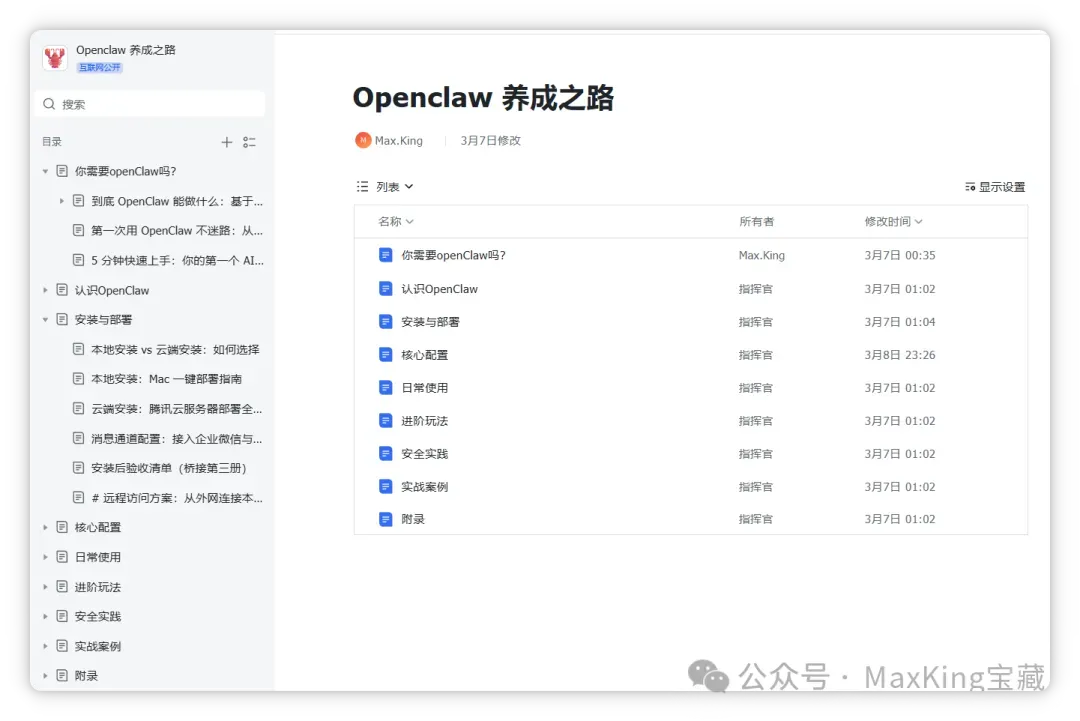This screenshot has height=721, width=1080.
Task: Click the blue doc icon for 附录 table row
Action: click(x=386, y=519)
